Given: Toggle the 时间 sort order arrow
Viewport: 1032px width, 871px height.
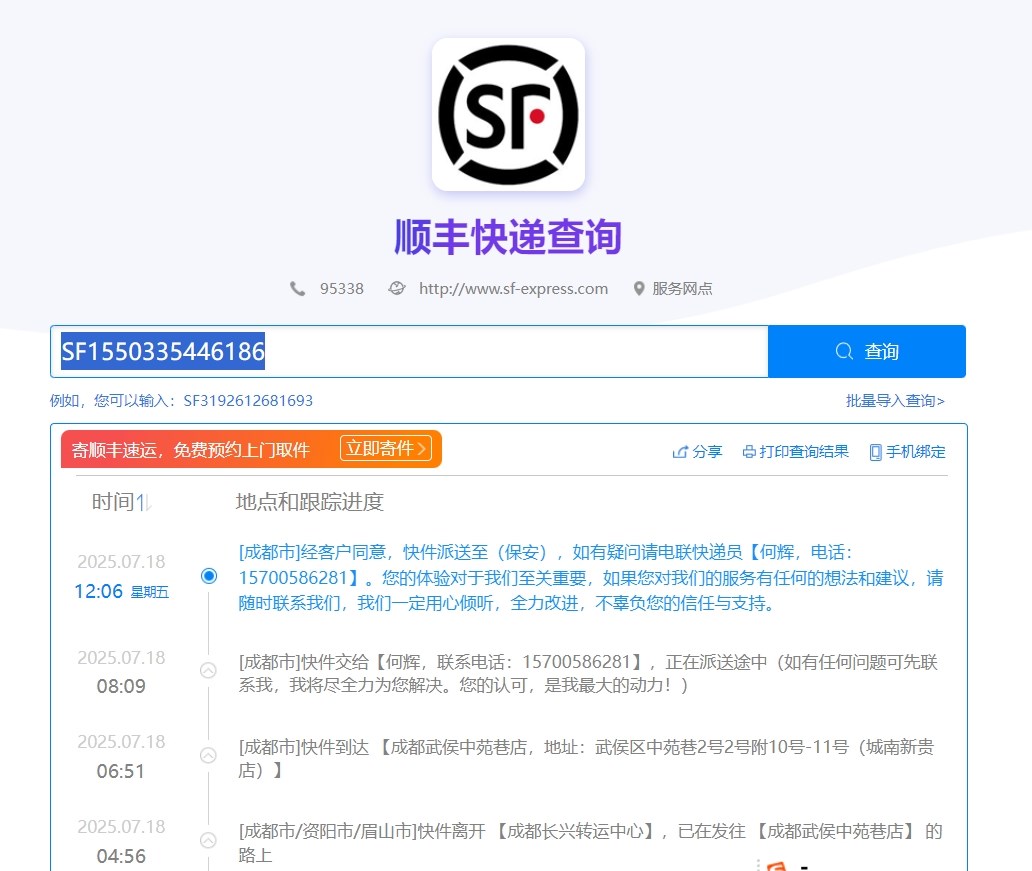Looking at the screenshot, I should point(143,503).
